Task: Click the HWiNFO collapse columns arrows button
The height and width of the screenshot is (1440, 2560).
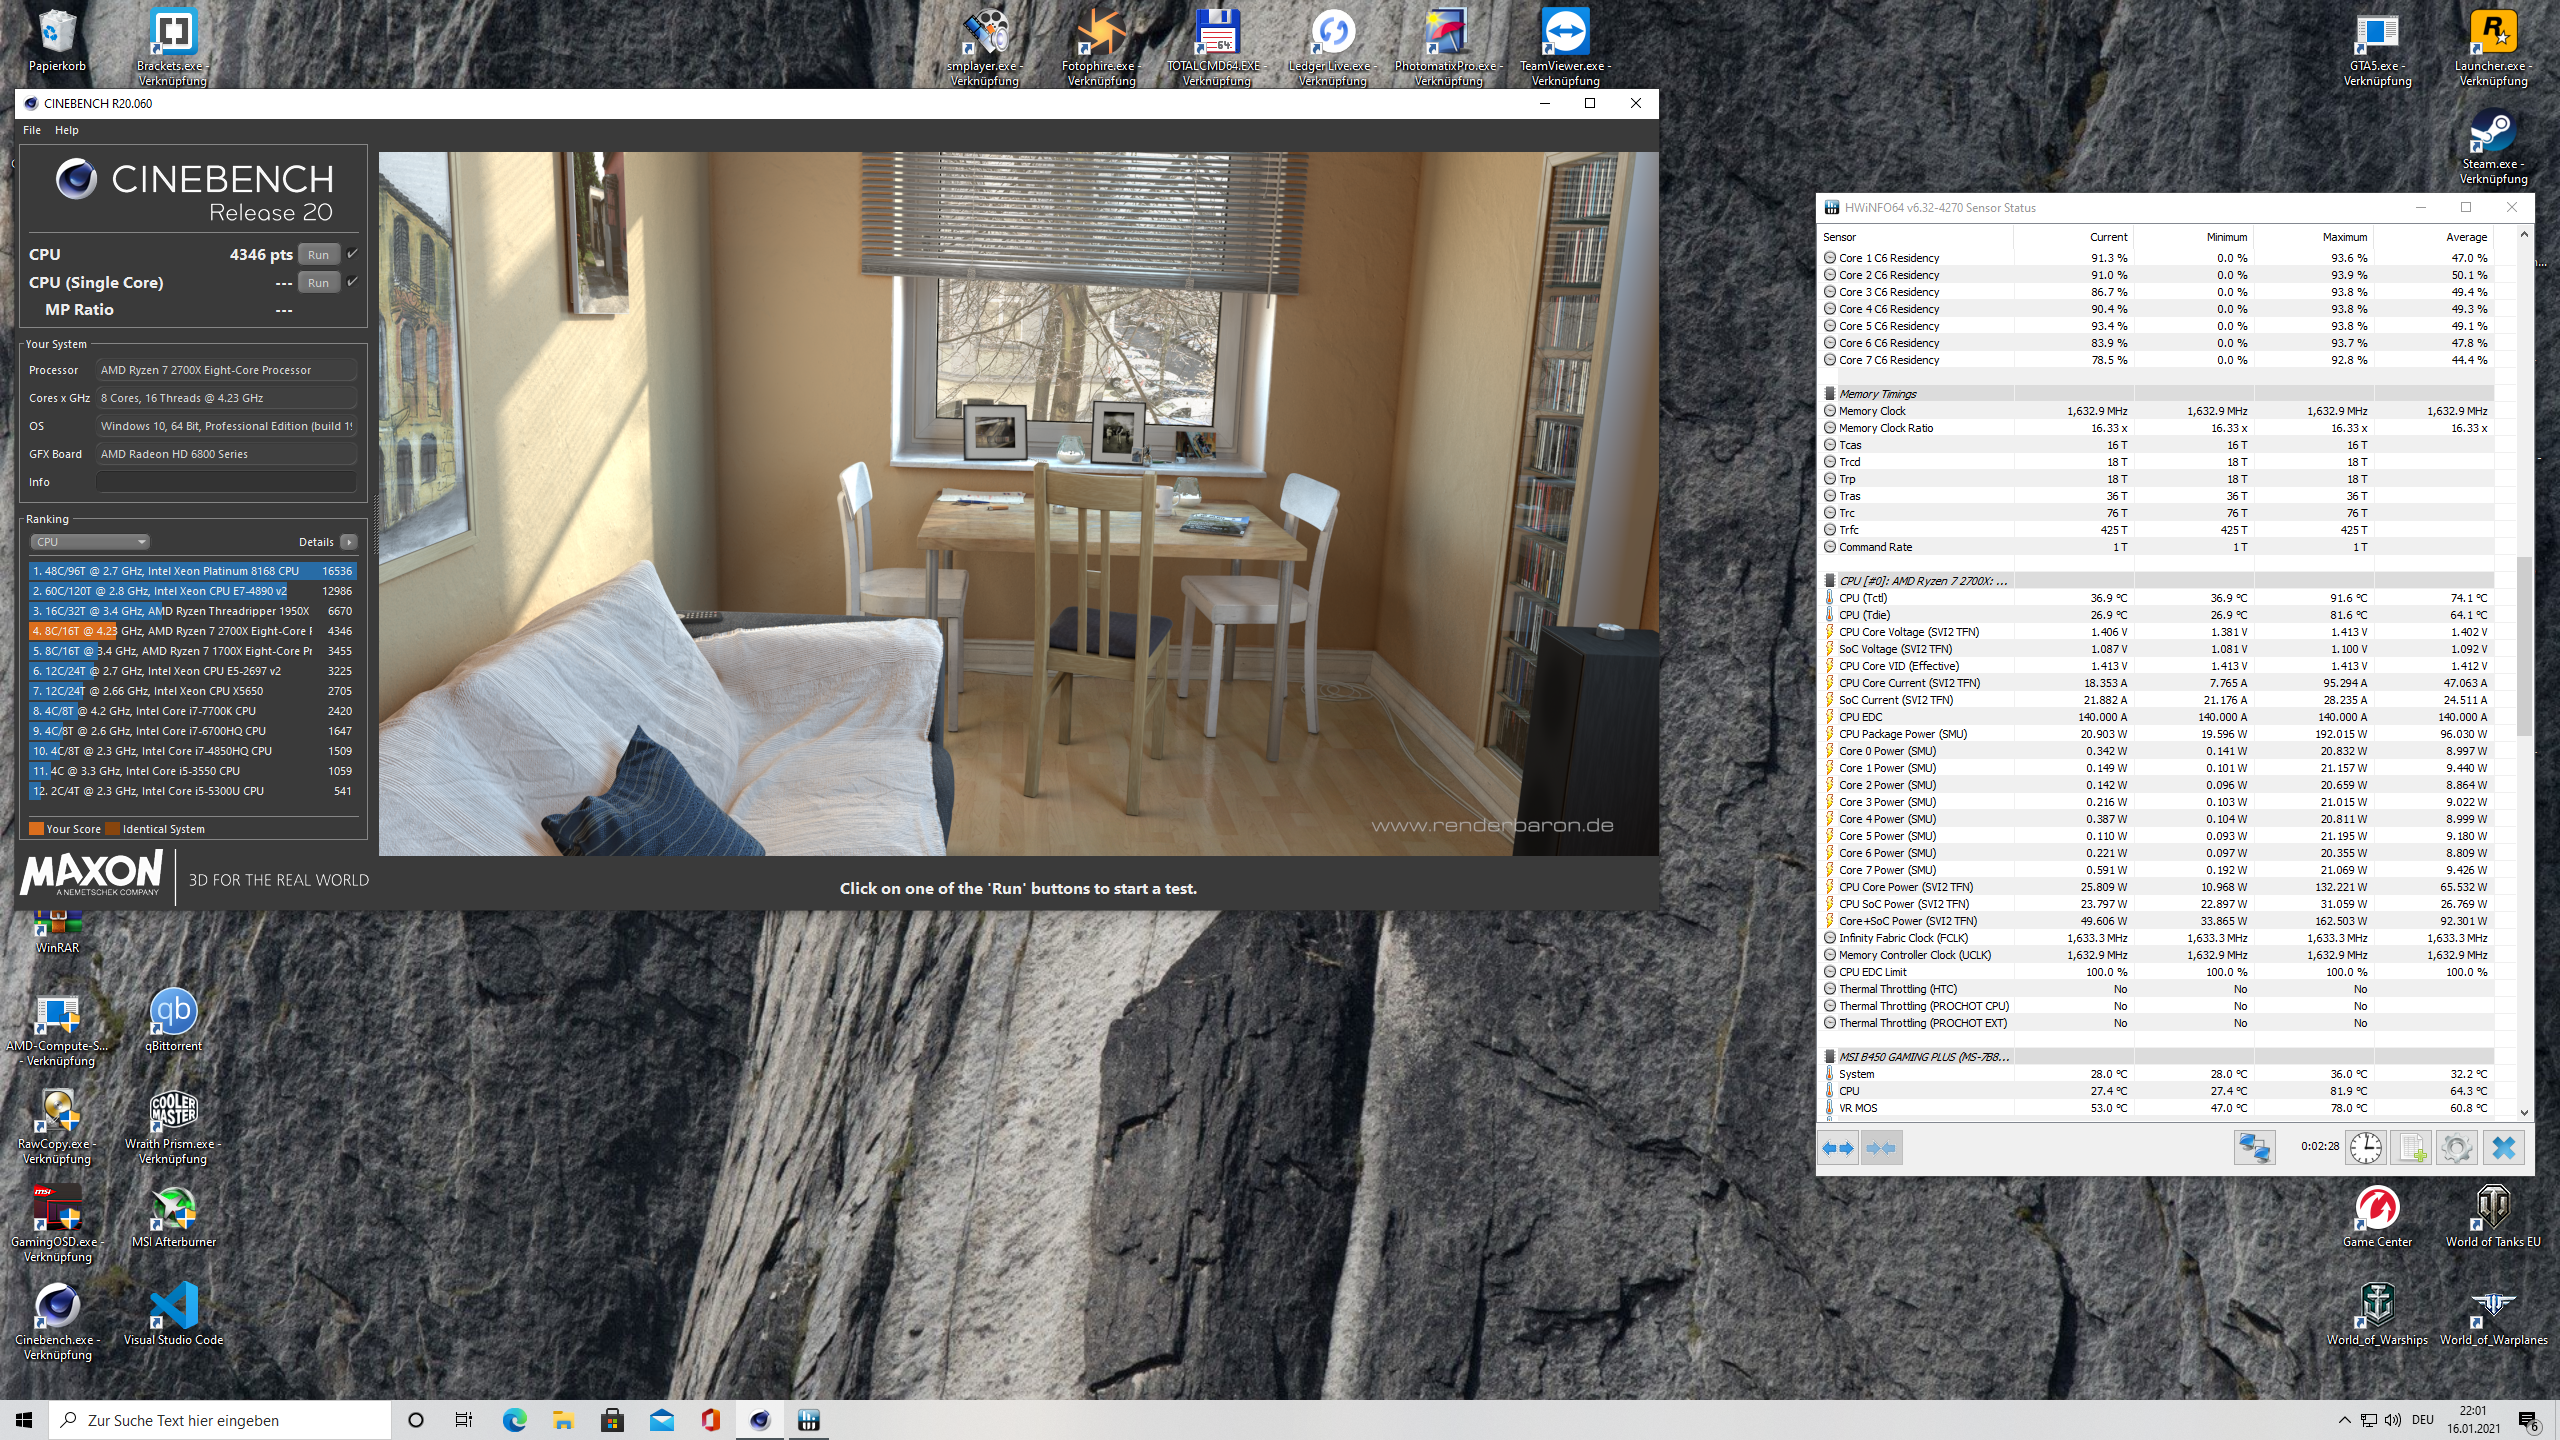Action: [1881, 1148]
